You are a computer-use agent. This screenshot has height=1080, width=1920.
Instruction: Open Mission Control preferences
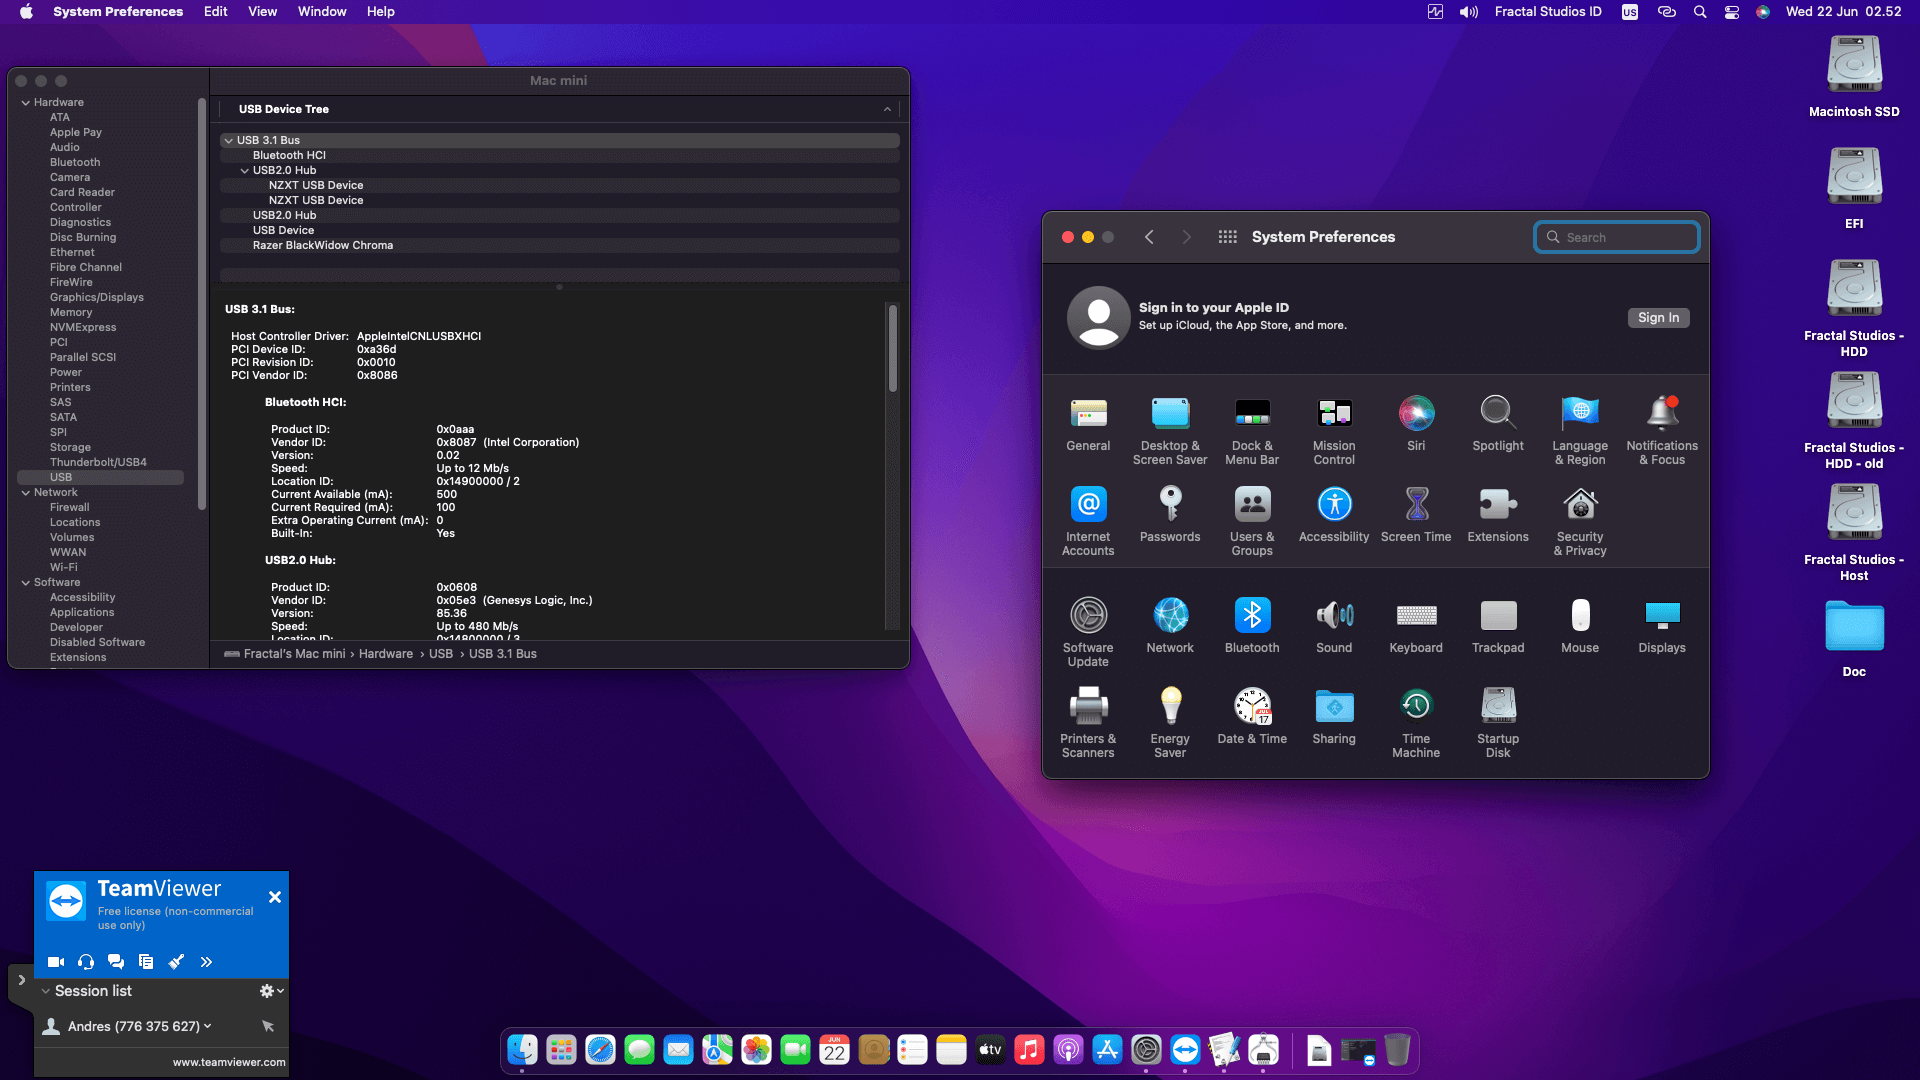[x=1334, y=431]
